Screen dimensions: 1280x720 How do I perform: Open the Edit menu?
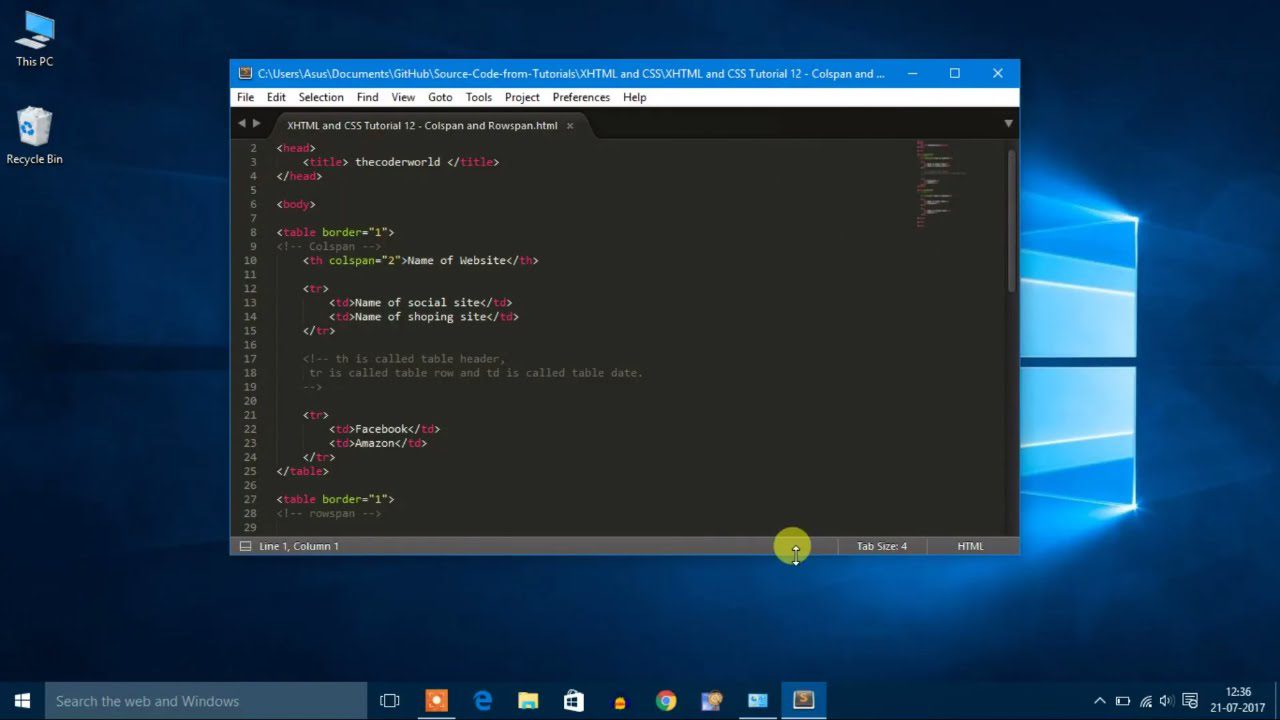(276, 97)
